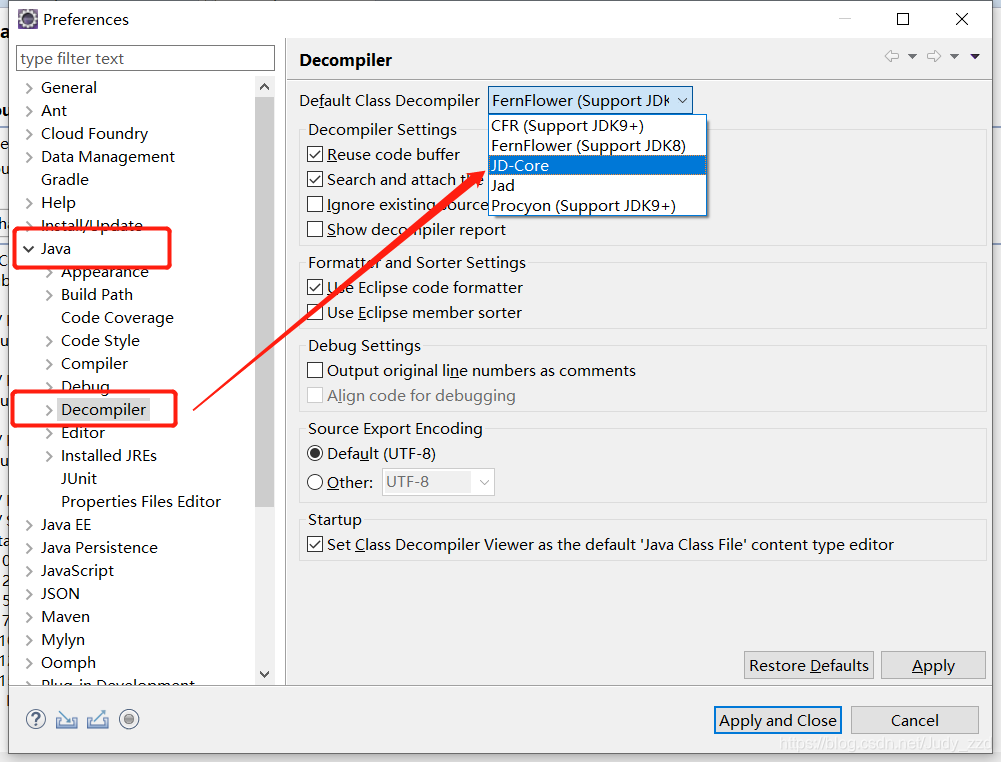This screenshot has width=1001, height=762.
Task: Choose JD-Core decompiler option
Action: point(598,165)
